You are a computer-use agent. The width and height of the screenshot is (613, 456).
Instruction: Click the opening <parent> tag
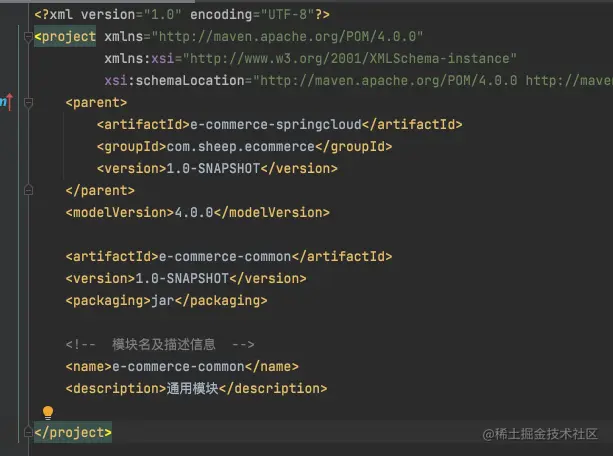(96, 102)
